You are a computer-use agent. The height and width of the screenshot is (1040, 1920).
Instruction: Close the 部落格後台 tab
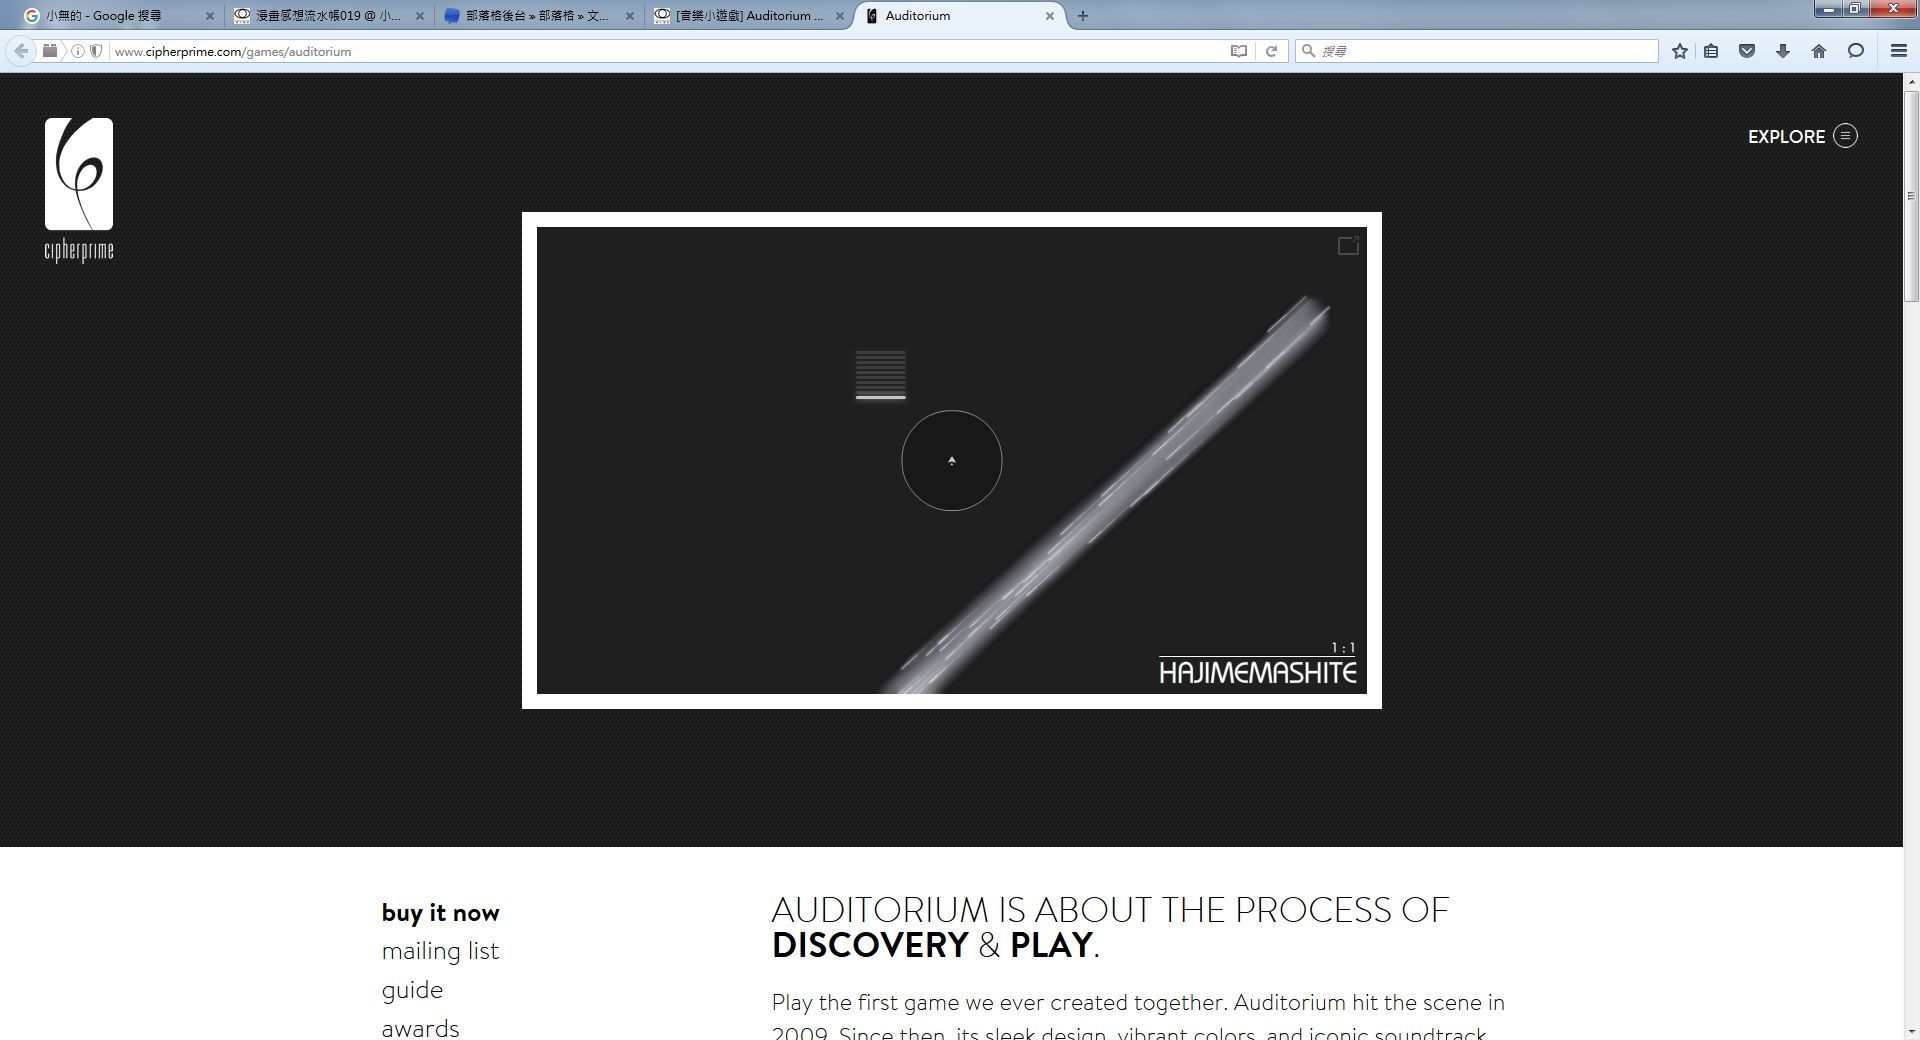tap(630, 16)
